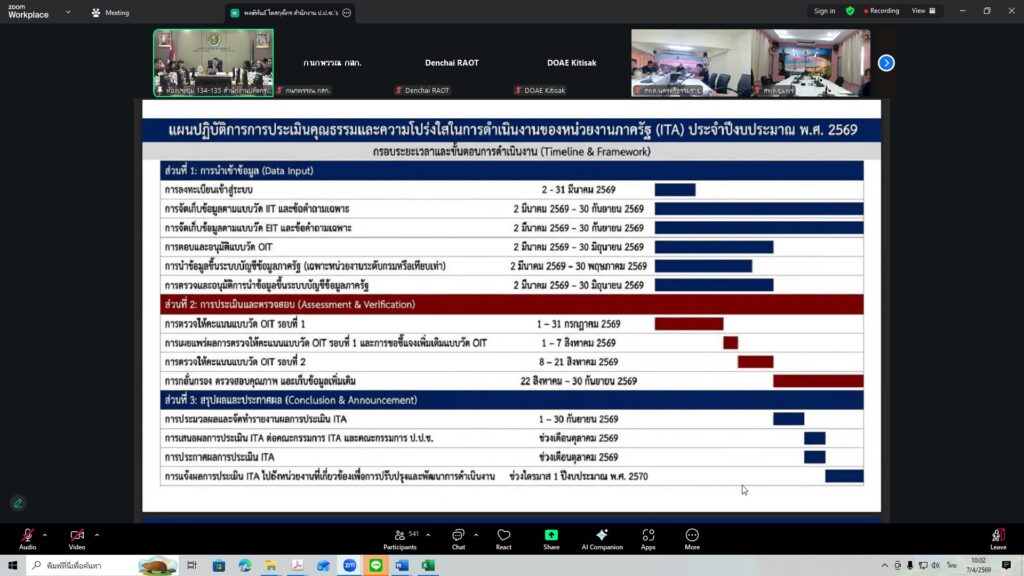
Task: Open the React emoji menu
Action: click(x=504, y=538)
